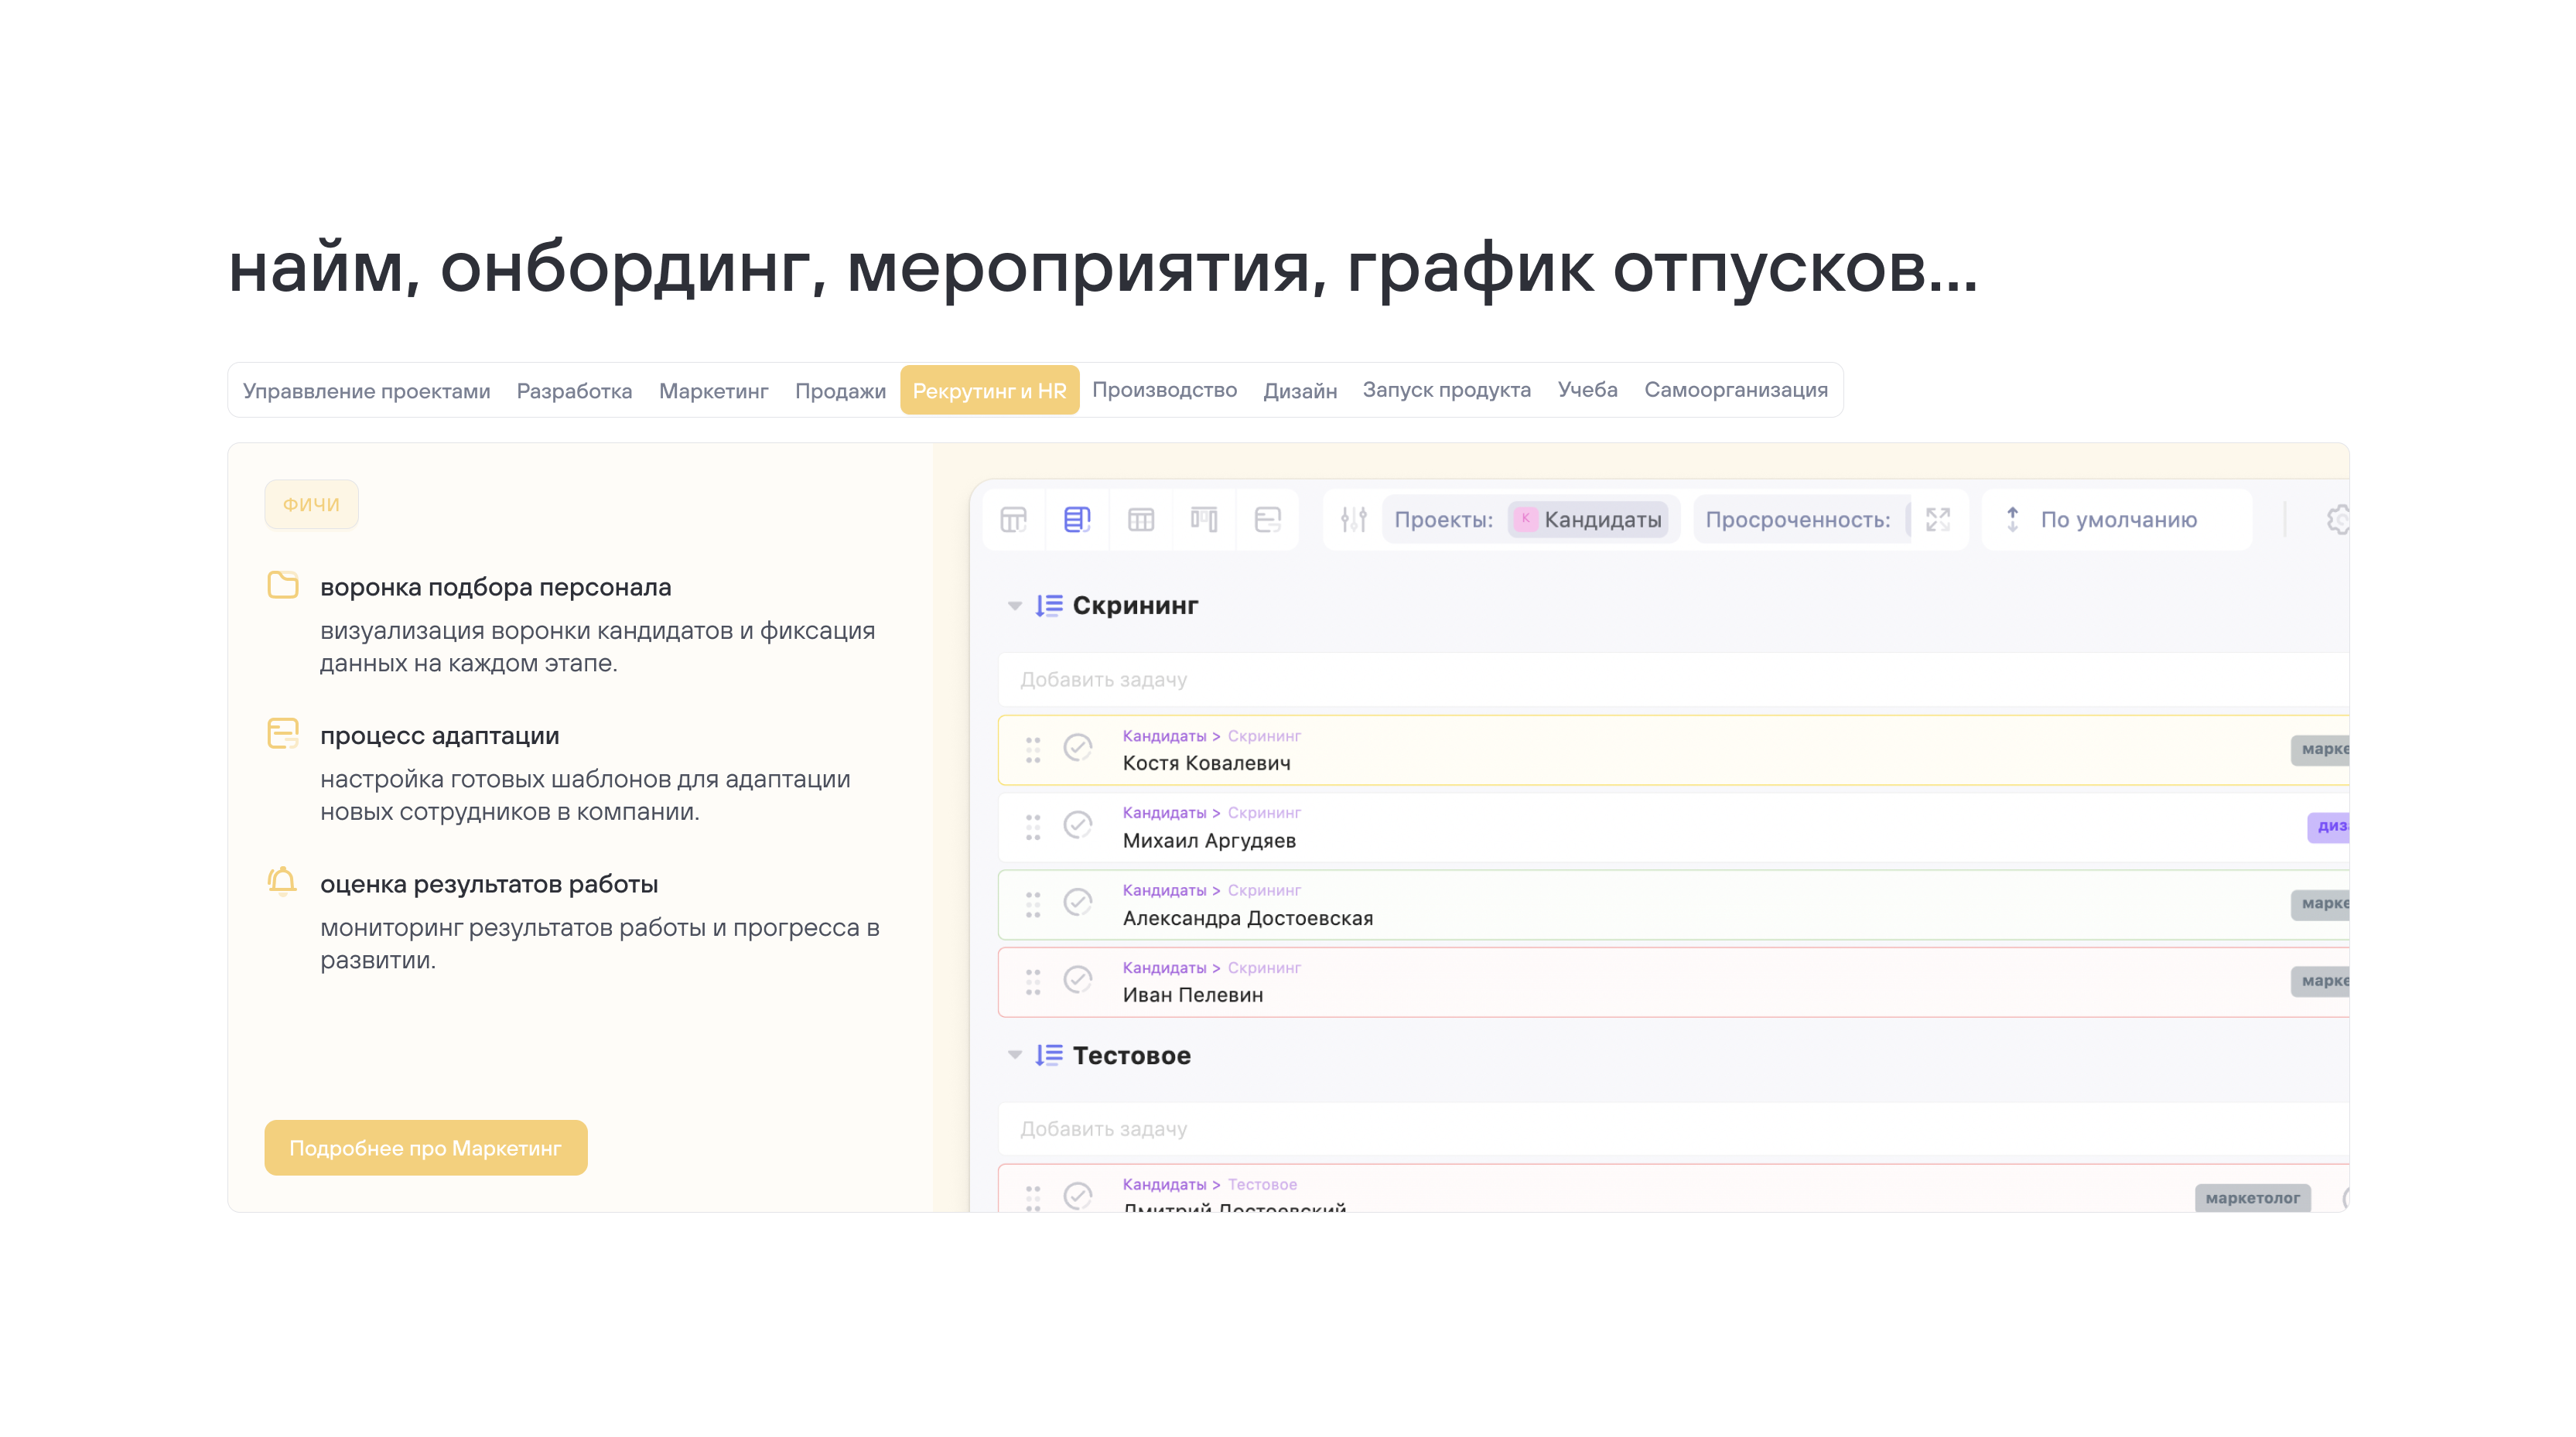Open the Кандидаты breadcrumb link above Александра Достоевская
The image size is (2576, 1437).
click(1164, 890)
